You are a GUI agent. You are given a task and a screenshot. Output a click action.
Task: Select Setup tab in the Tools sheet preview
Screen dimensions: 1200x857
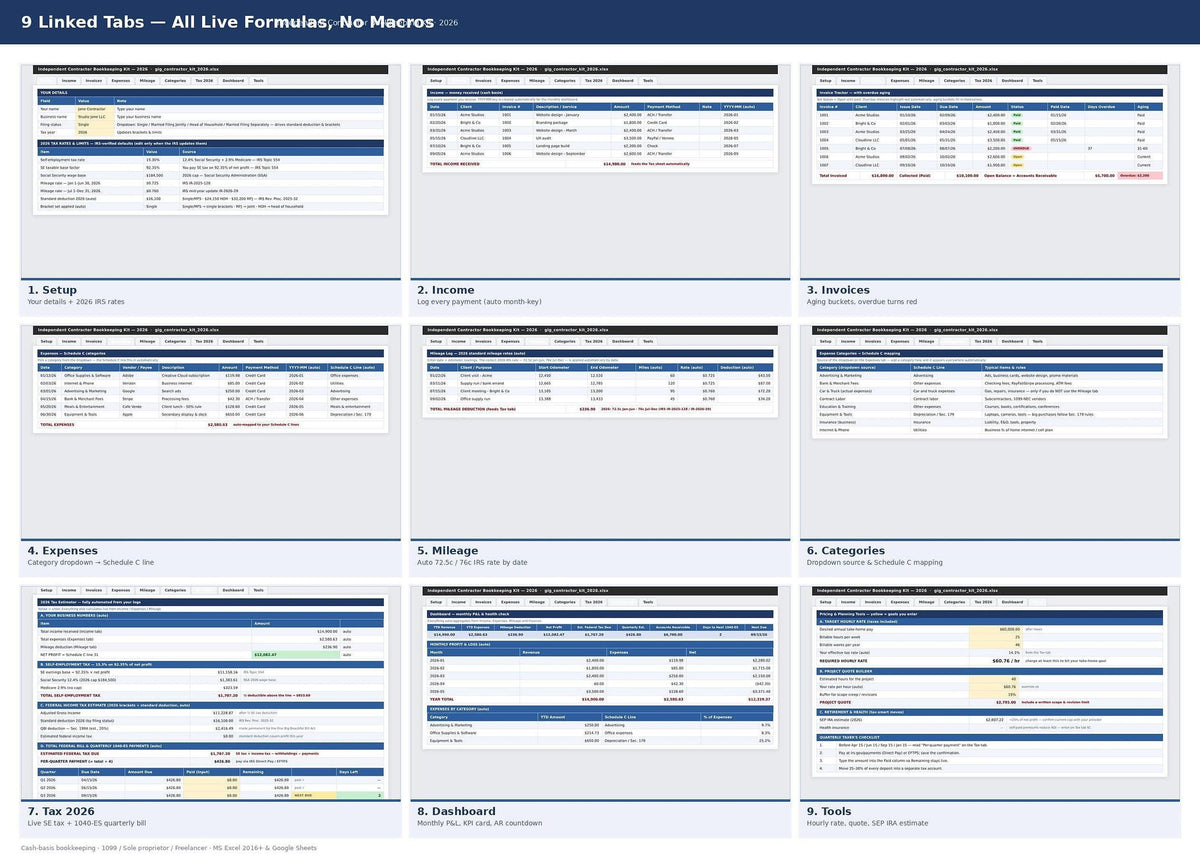[x=826, y=602]
